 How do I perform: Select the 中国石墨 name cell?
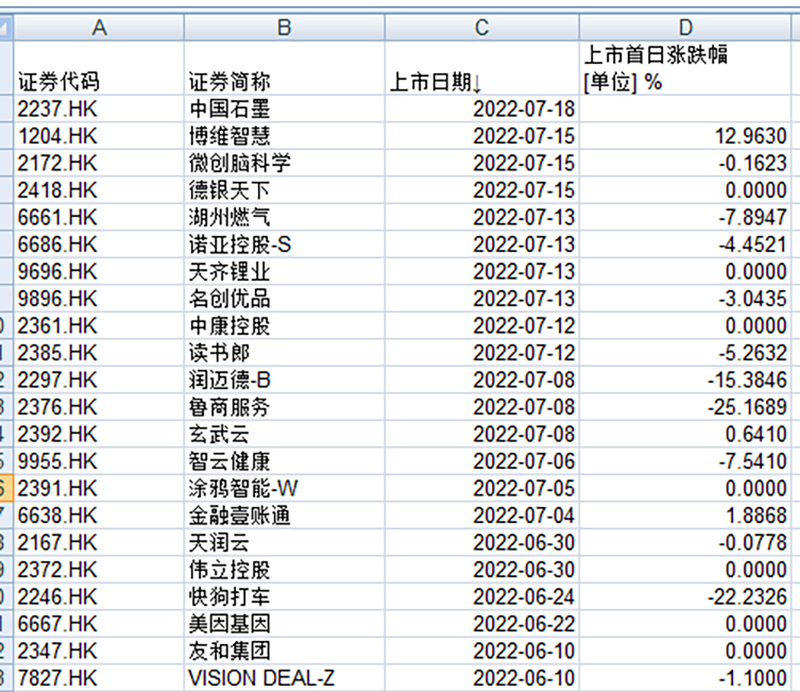pyautogui.click(x=284, y=109)
